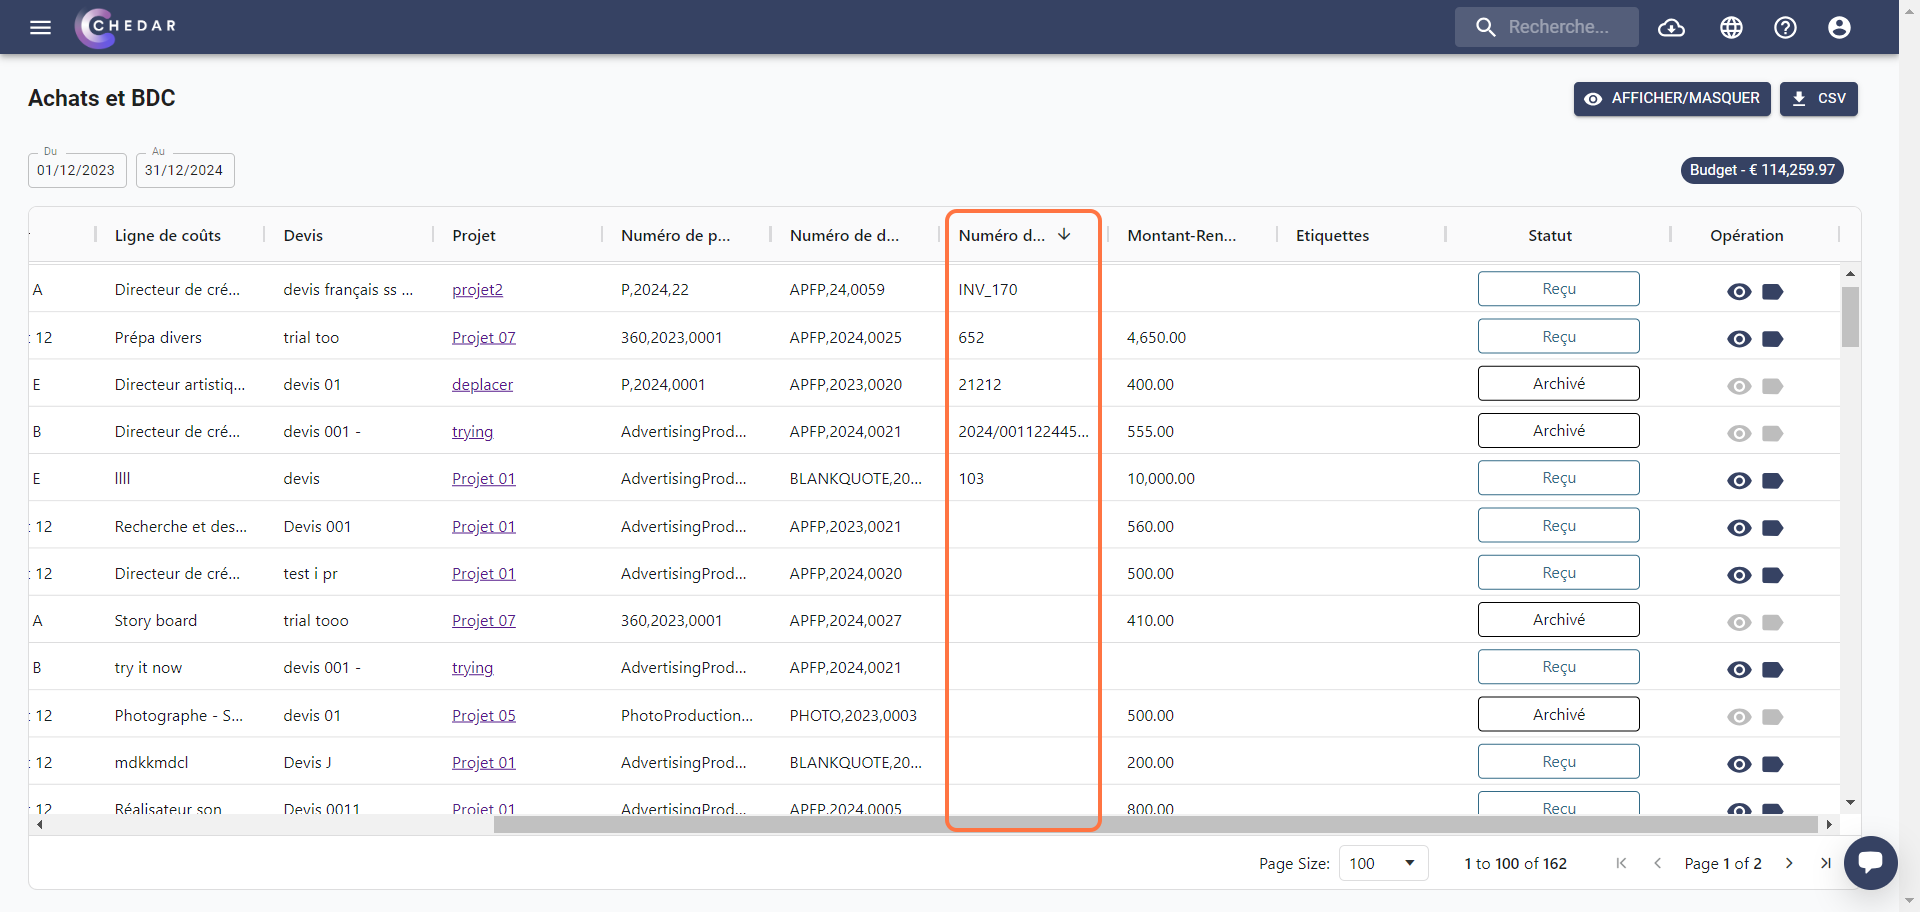Click the label tag icon in test i pr row
This screenshot has width=1920, height=912.
pyautogui.click(x=1772, y=575)
